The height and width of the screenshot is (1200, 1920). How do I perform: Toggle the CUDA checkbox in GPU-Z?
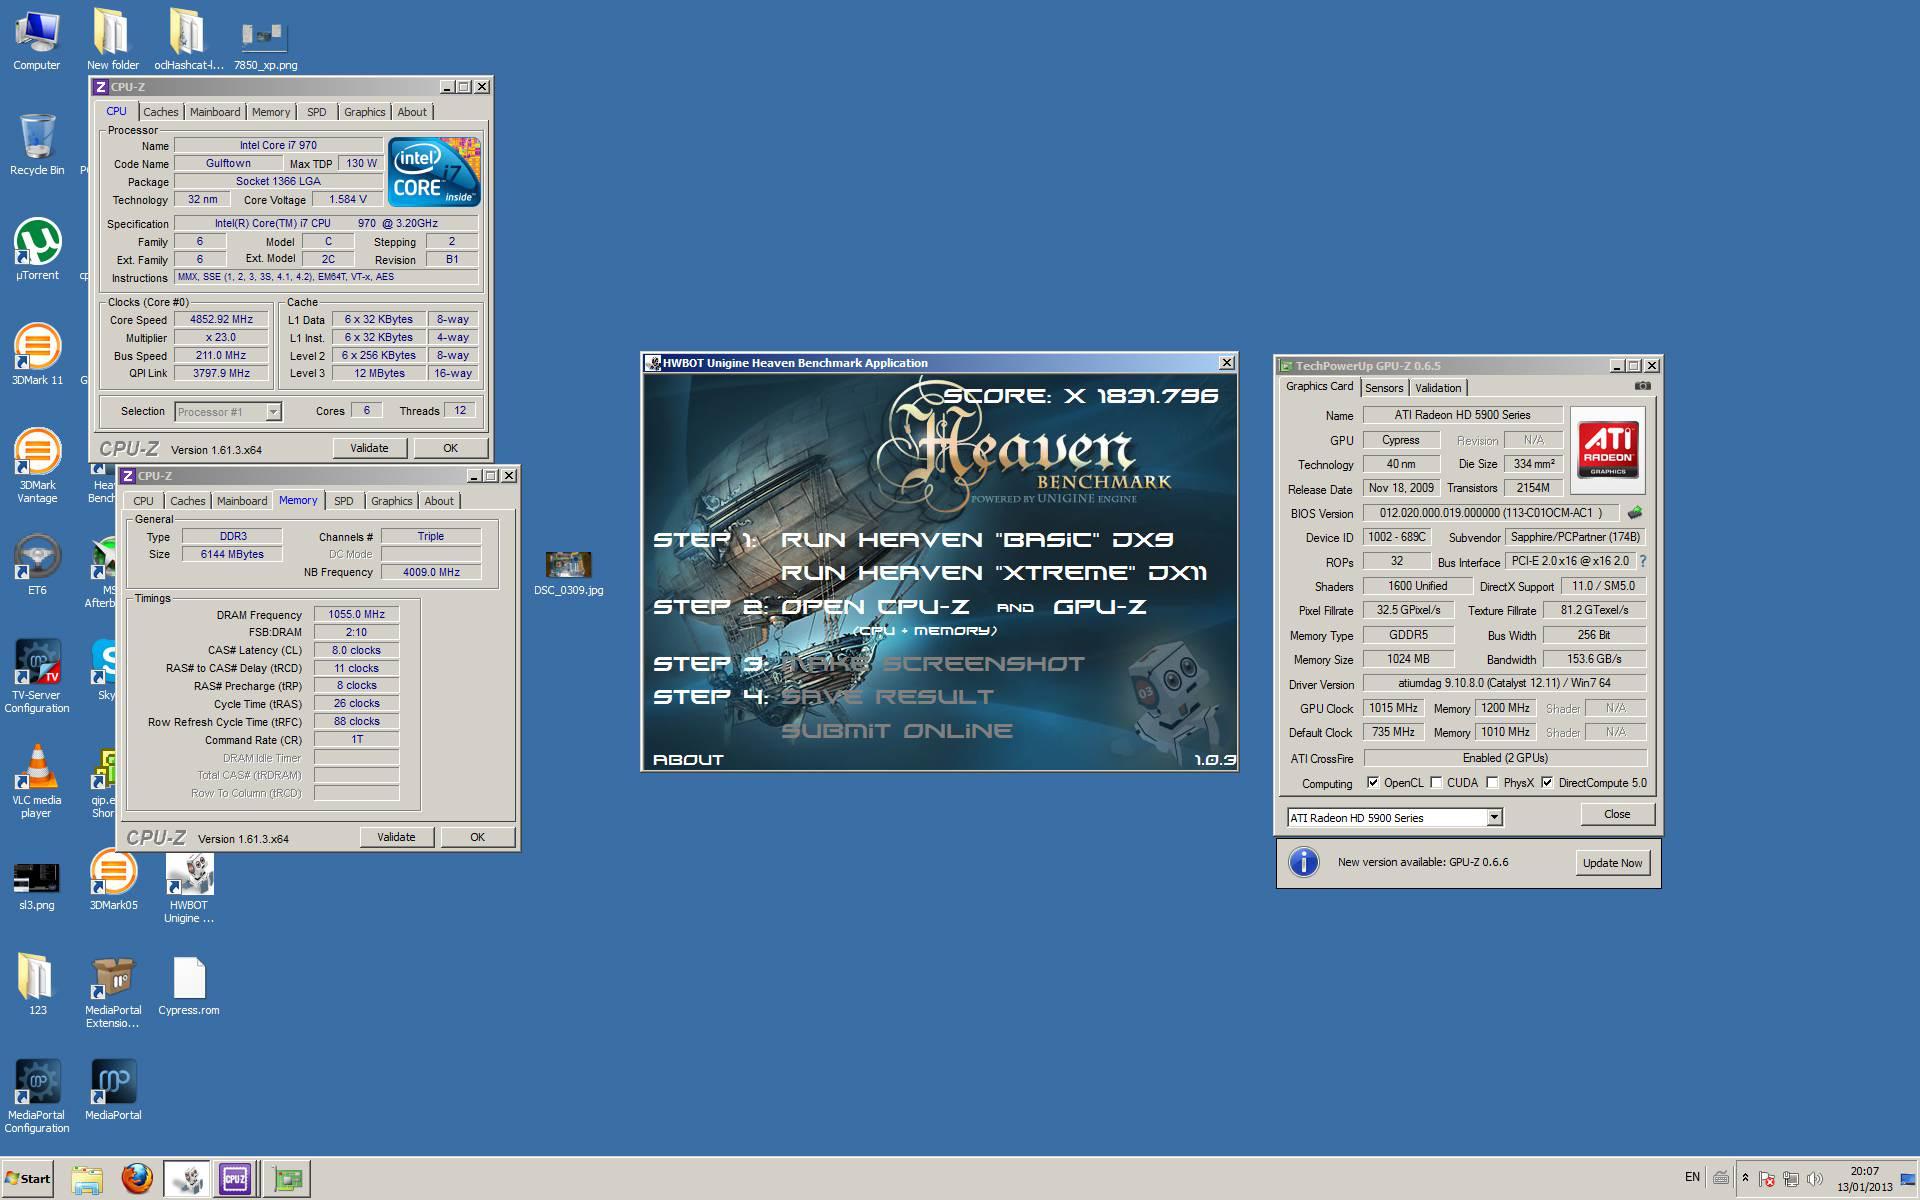(x=1436, y=783)
